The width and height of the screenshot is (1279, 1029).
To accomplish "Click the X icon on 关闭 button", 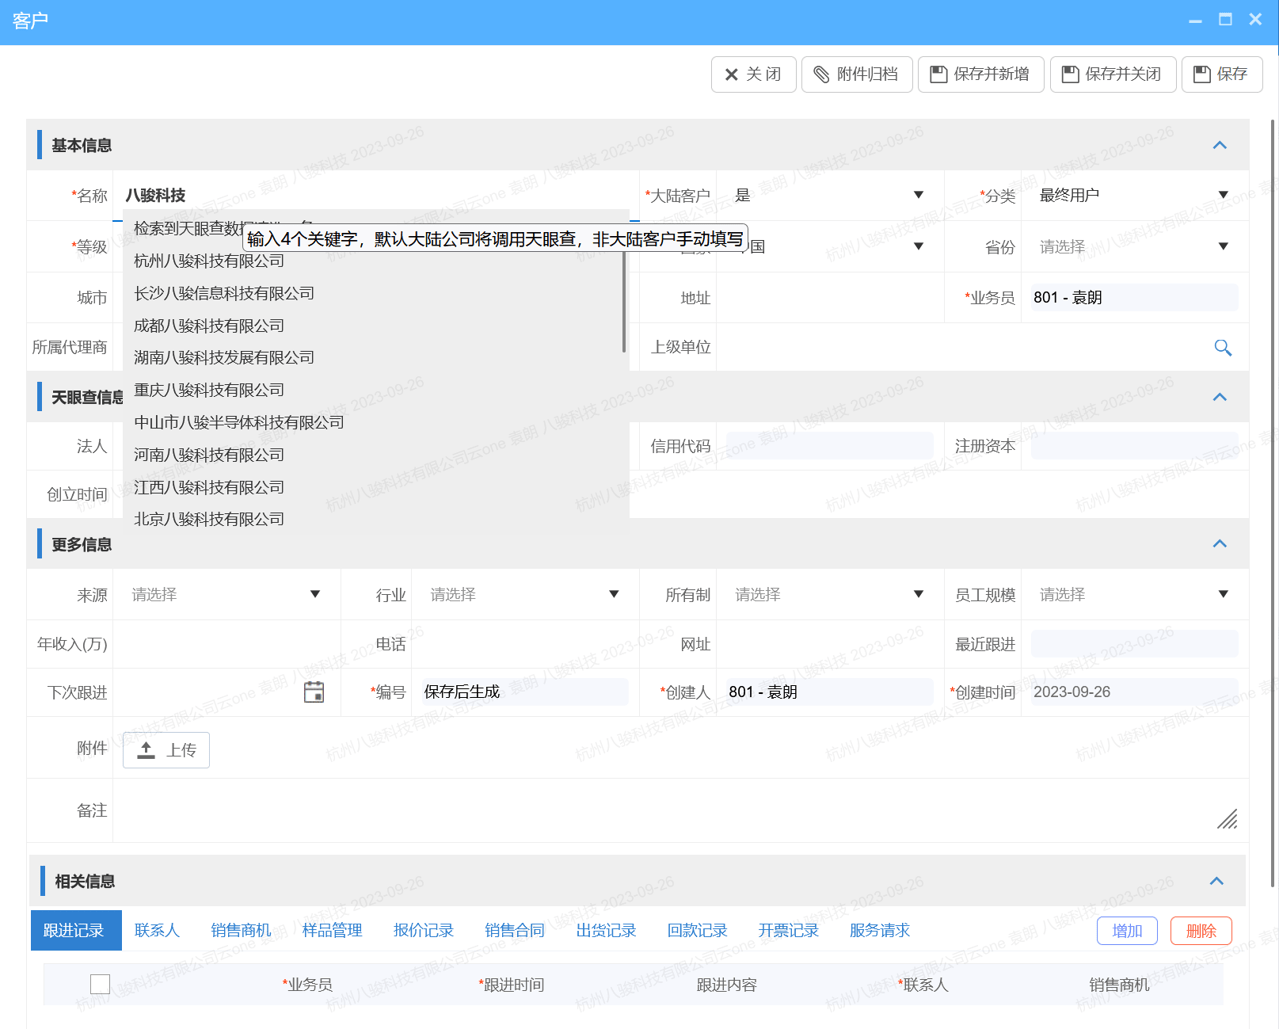I will [729, 73].
